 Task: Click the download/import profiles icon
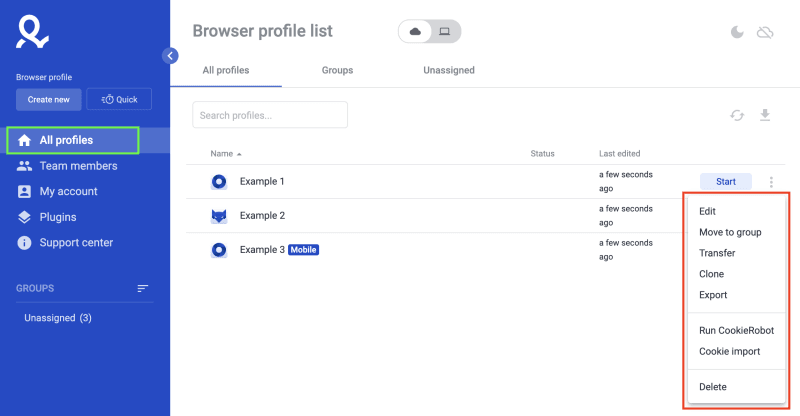765,115
